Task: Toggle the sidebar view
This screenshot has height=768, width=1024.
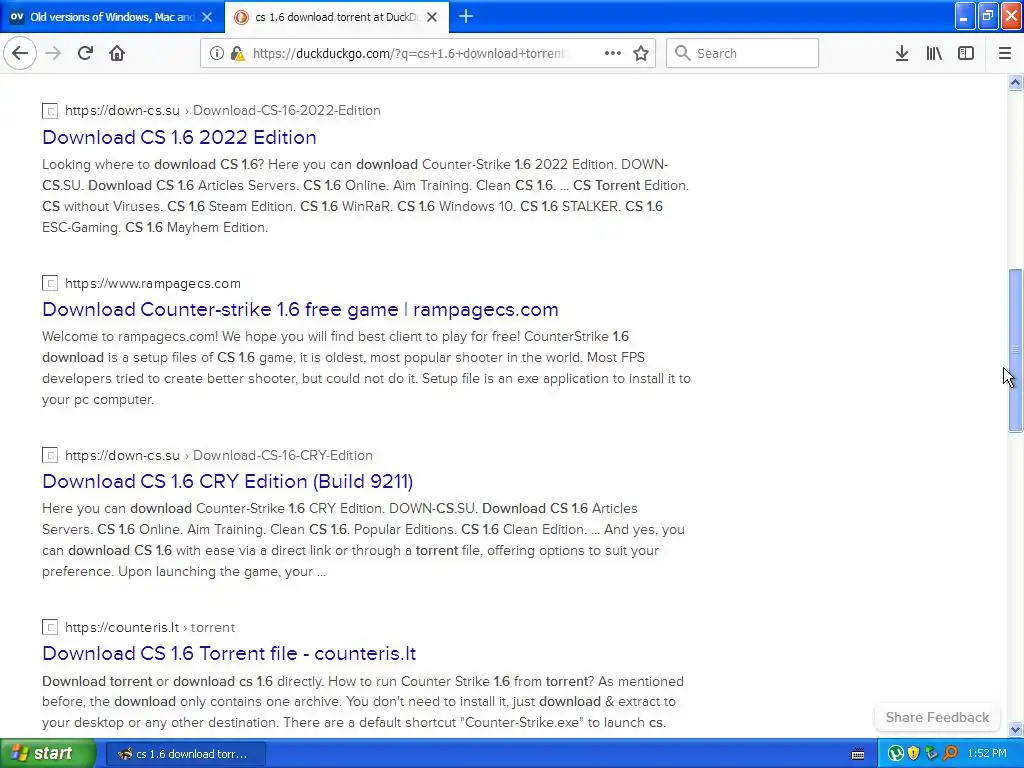Action: (966, 54)
